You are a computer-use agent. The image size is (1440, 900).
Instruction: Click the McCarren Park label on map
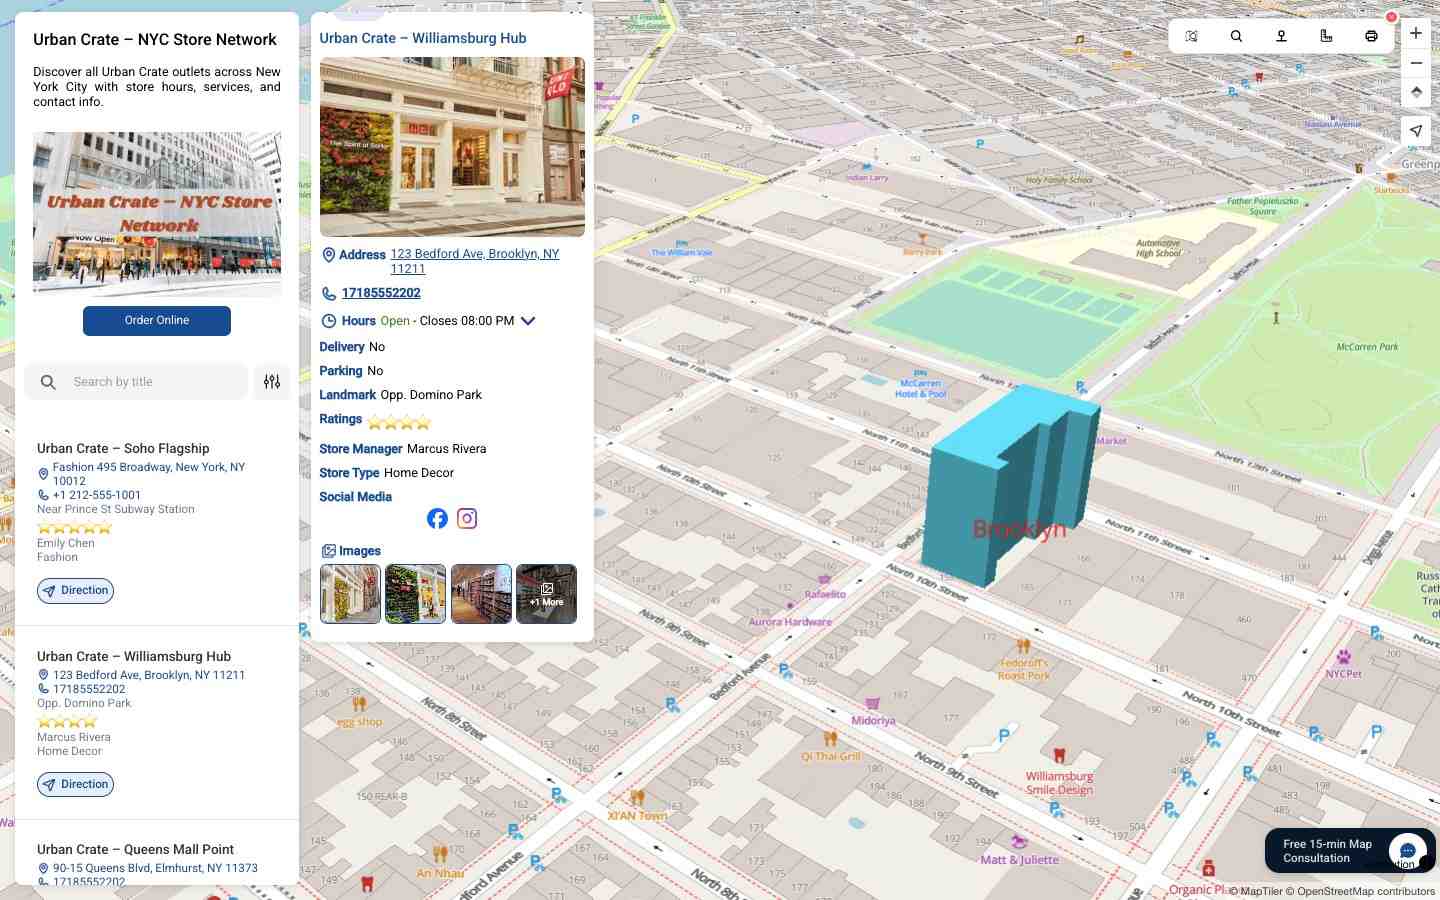pos(1367,347)
